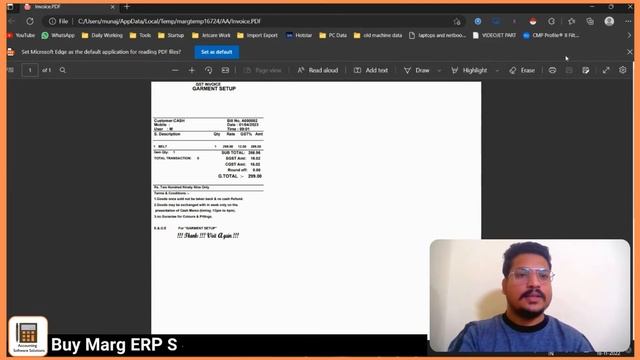Image resolution: width=640 pixels, height=360 pixels.
Task: Print the PDF document
Action: 552,70
